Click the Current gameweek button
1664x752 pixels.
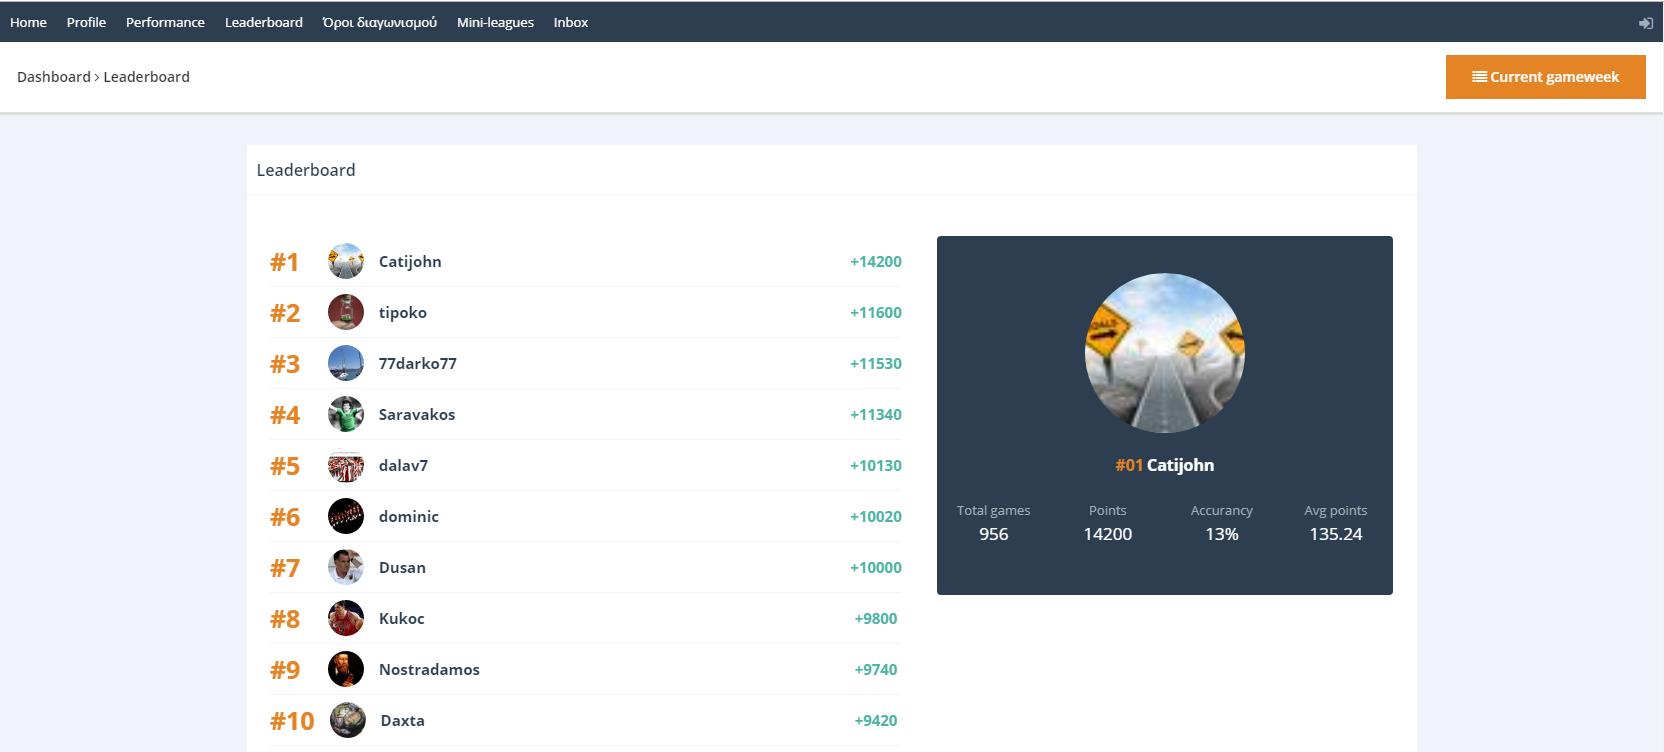pos(1545,77)
